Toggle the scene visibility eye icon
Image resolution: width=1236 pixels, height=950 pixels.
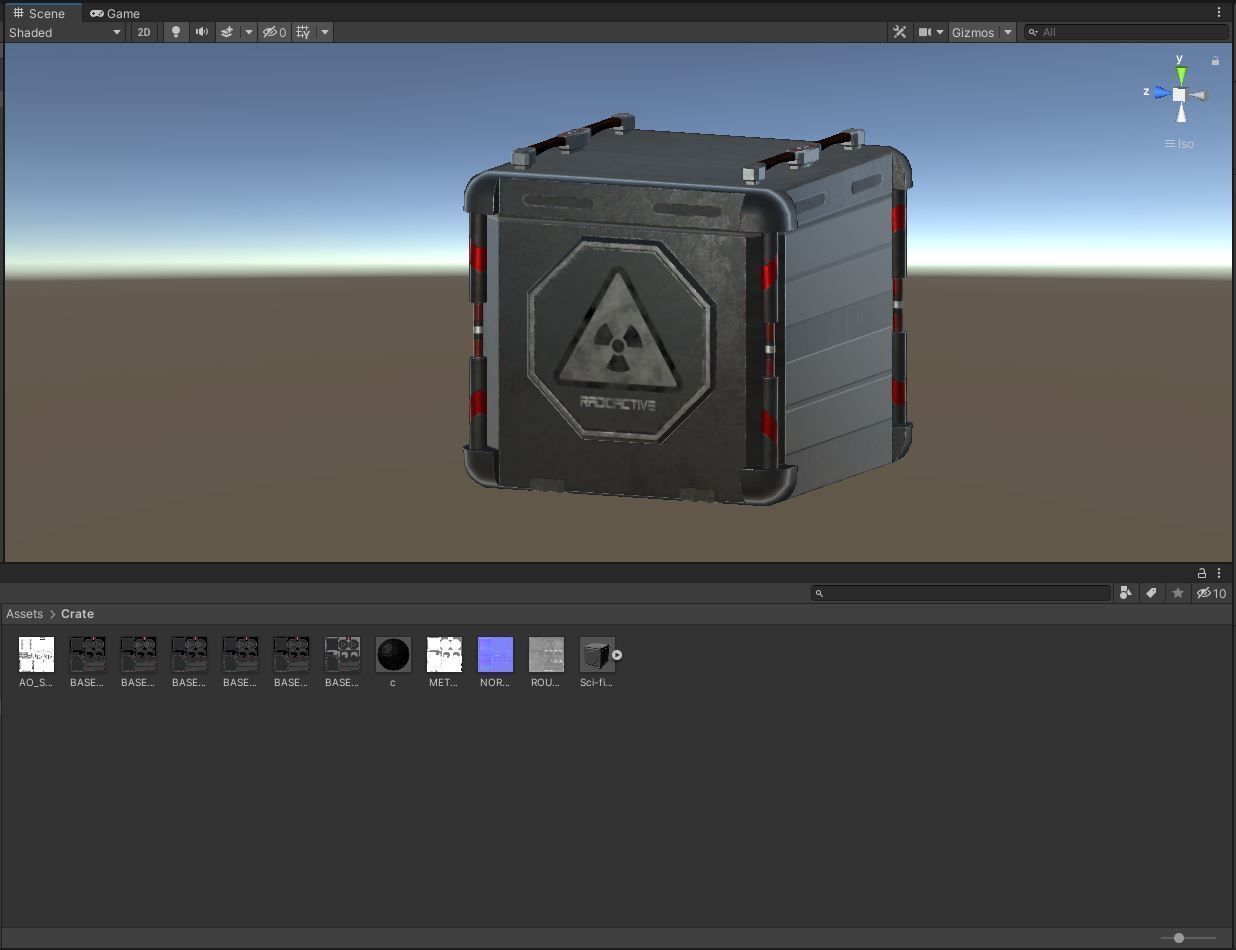(270, 32)
